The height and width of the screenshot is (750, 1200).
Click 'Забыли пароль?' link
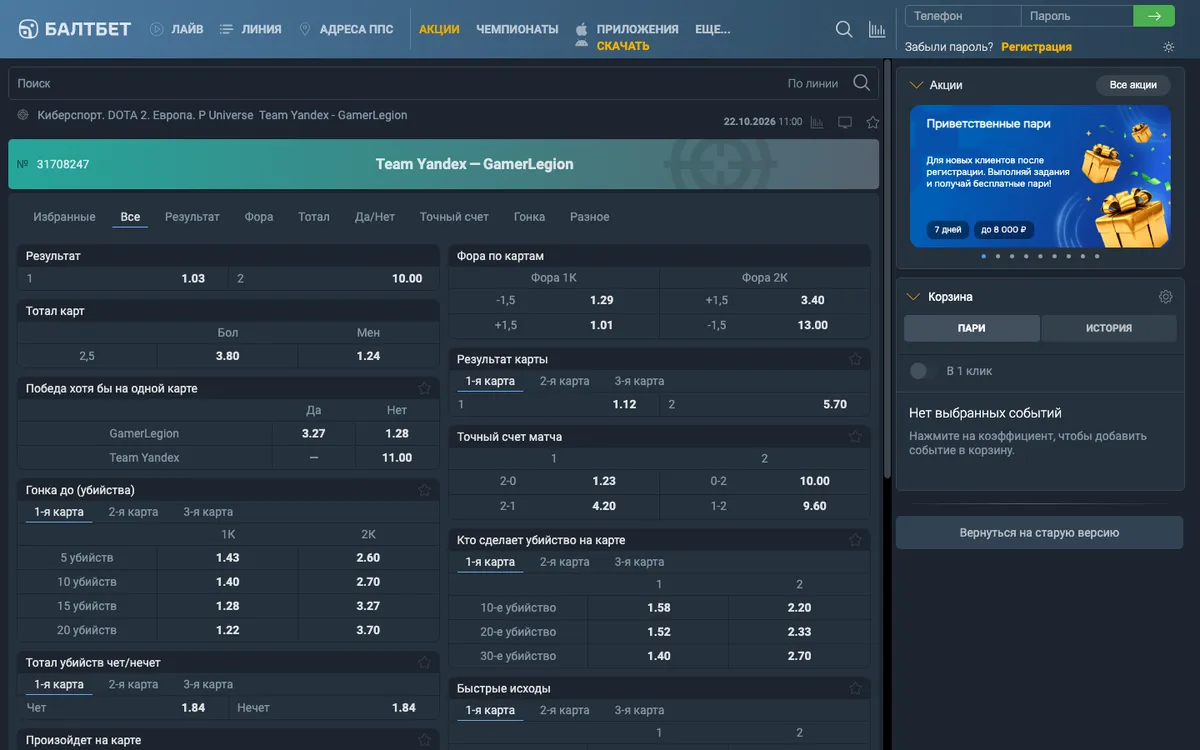pyautogui.click(x=949, y=47)
